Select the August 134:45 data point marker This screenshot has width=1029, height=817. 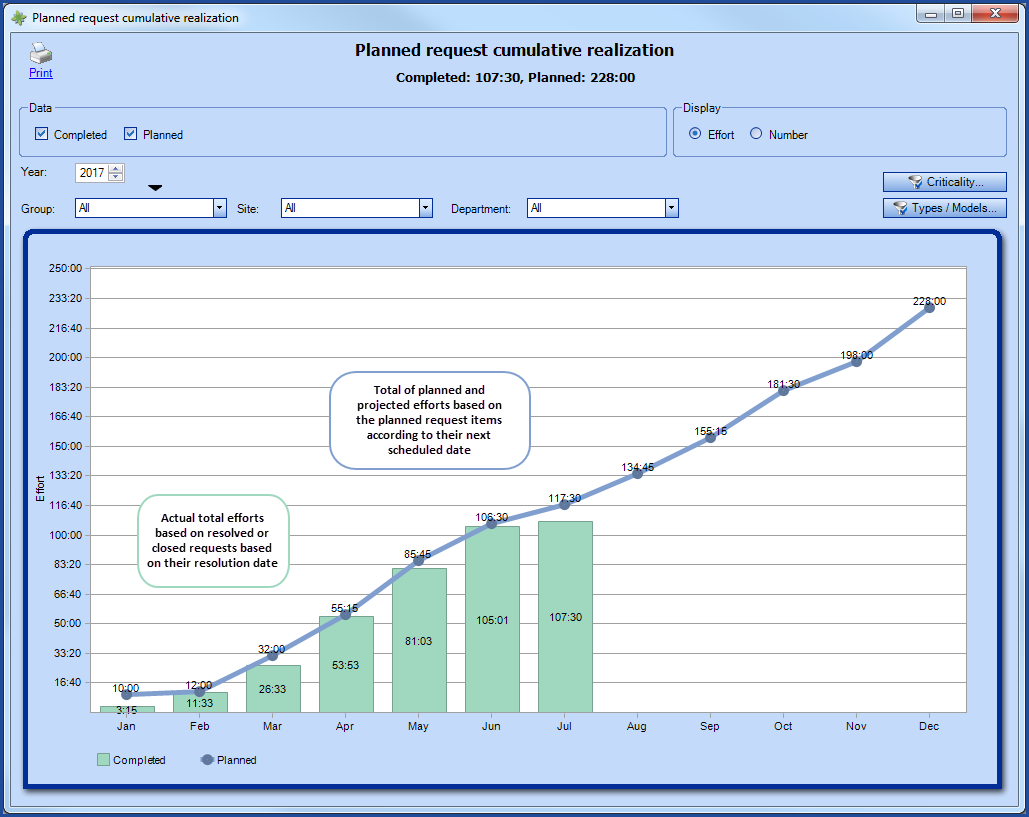tap(637, 475)
